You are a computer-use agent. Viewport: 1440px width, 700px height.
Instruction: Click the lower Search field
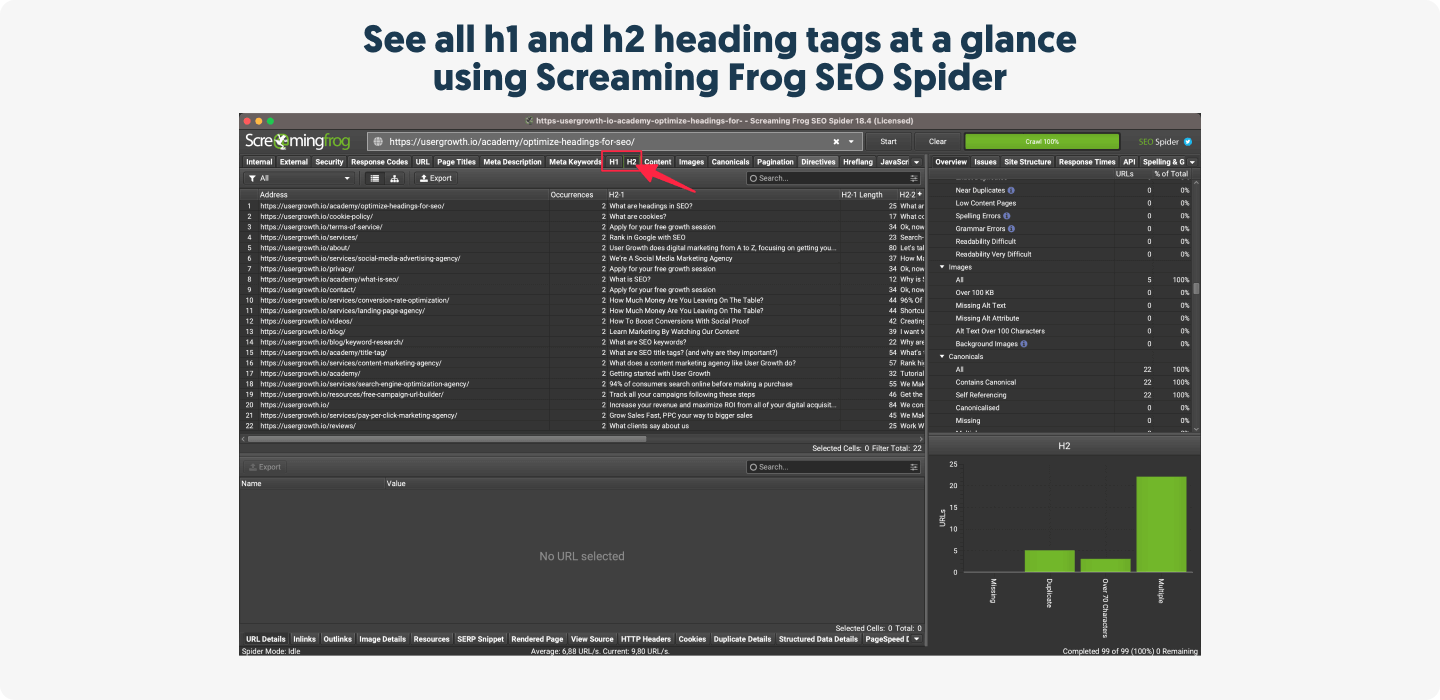[x=833, y=467]
